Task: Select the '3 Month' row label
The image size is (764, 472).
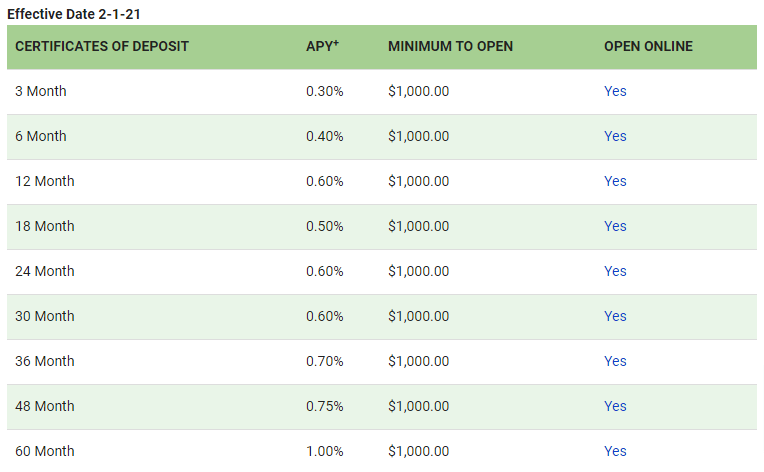Action: tap(40, 91)
